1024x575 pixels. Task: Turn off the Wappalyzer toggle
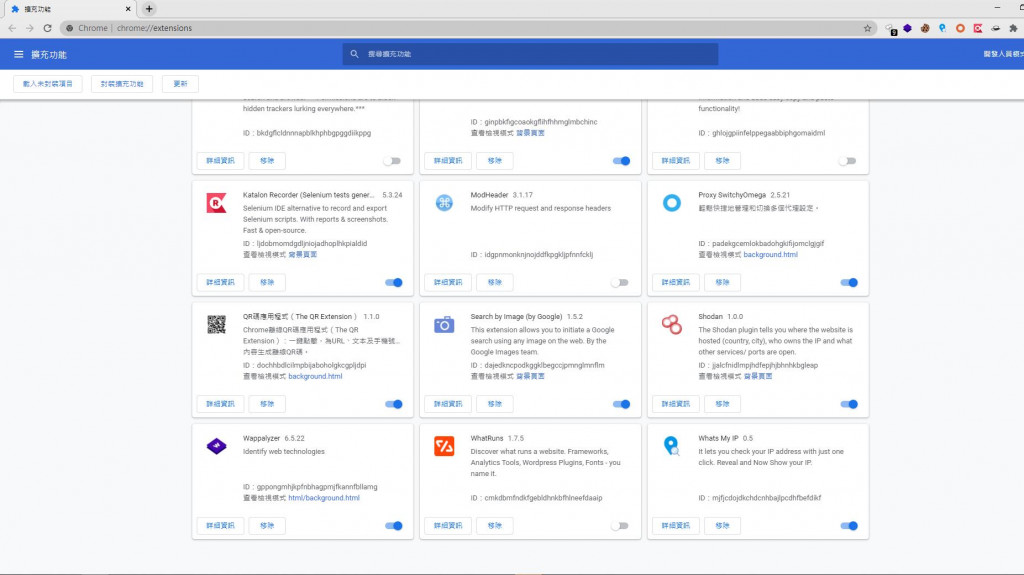(x=394, y=525)
